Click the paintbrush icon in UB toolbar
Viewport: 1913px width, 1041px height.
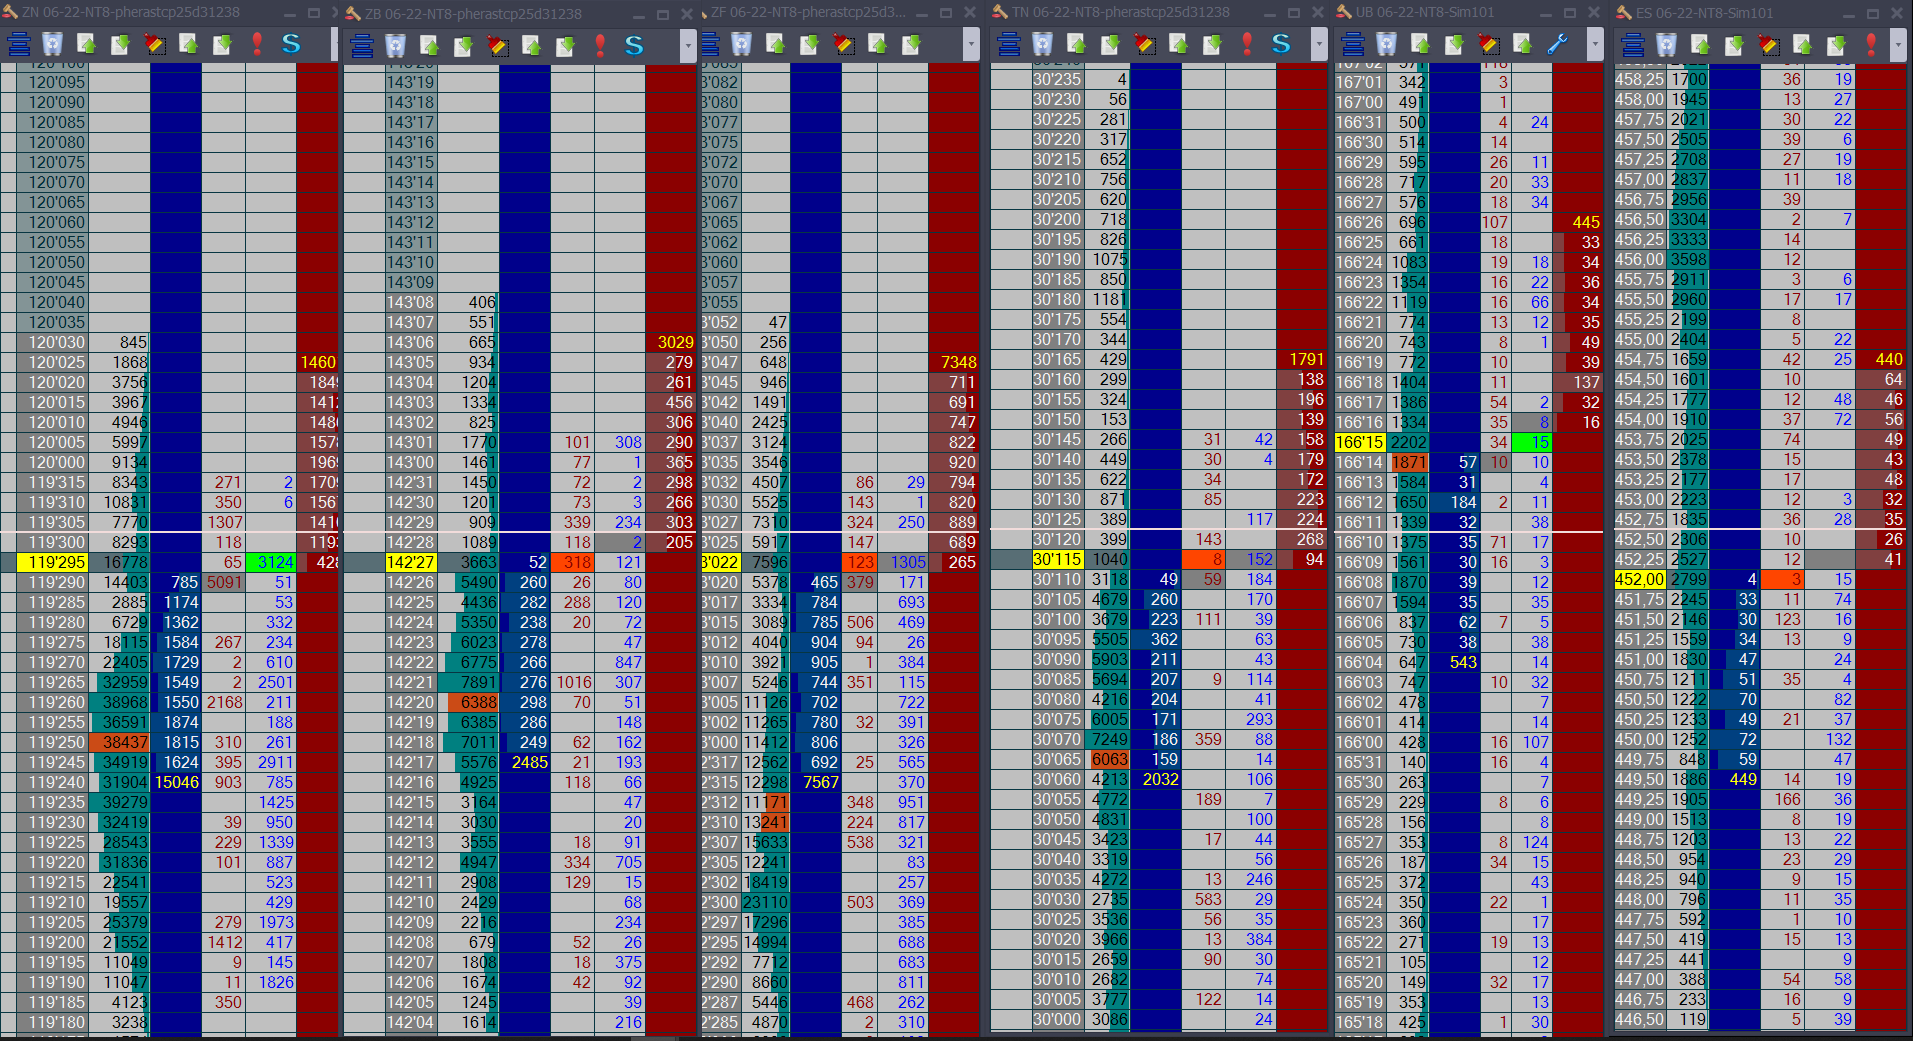[1489, 45]
